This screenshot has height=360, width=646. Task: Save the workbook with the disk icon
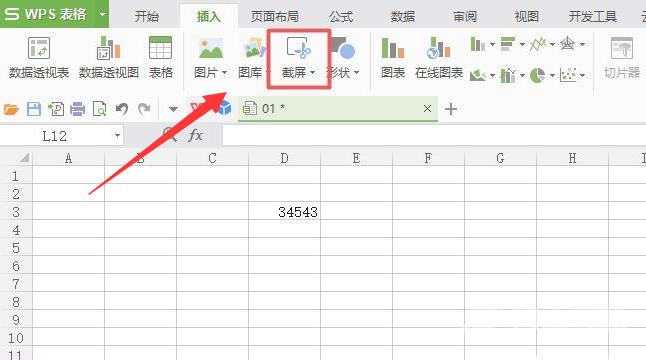click(x=34, y=109)
